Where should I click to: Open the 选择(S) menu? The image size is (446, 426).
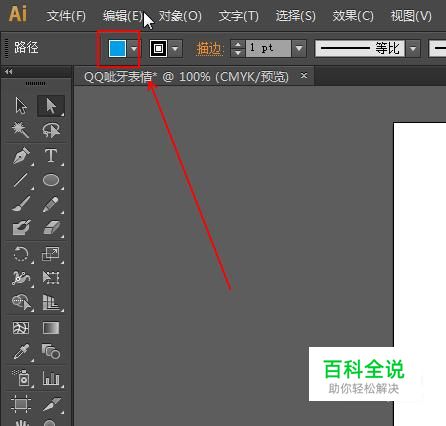click(x=296, y=16)
